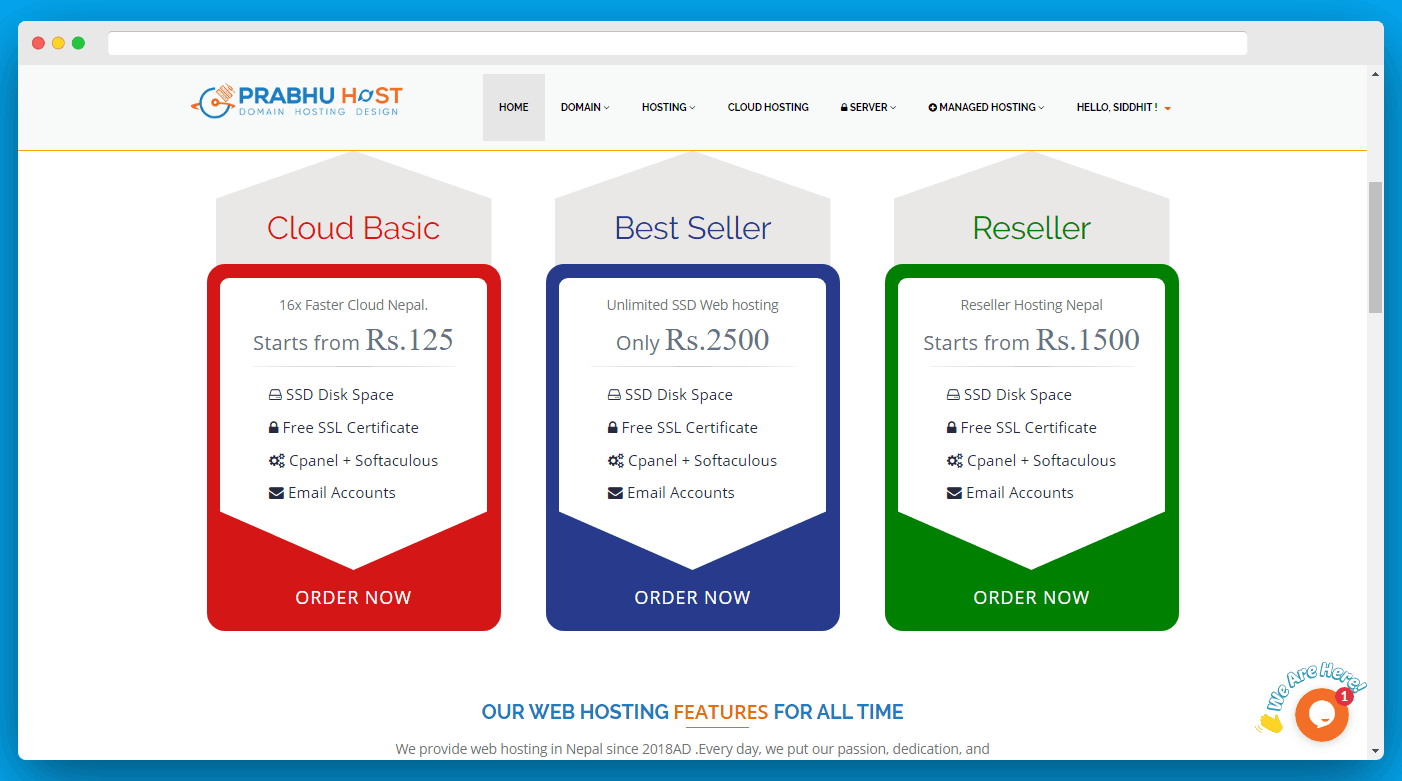Click the Cpanel + Softaculous gears icon on Reseller
The height and width of the screenshot is (781, 1402).
(x=952, y=460)
